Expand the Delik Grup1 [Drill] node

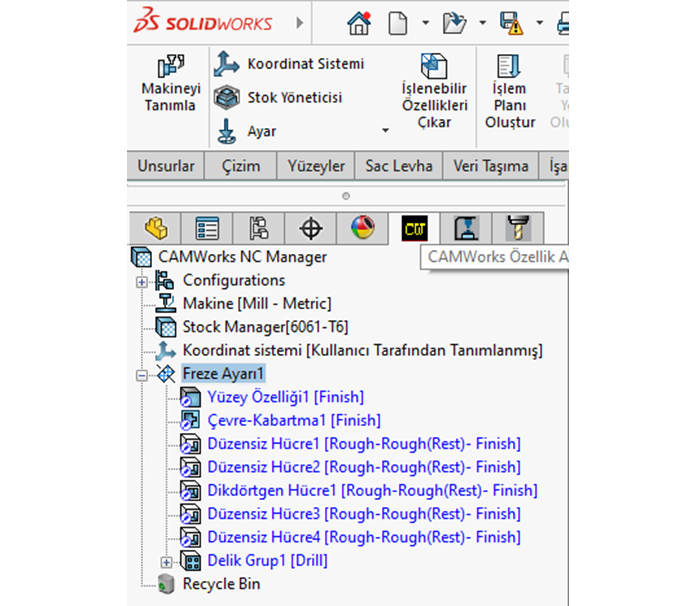coord(167,562)
